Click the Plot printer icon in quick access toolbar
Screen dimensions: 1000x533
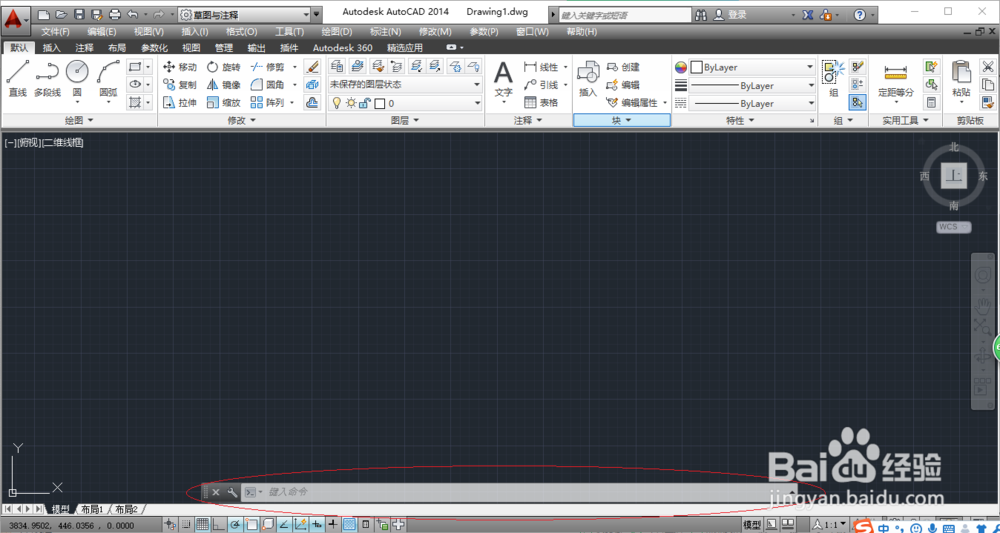115,14
